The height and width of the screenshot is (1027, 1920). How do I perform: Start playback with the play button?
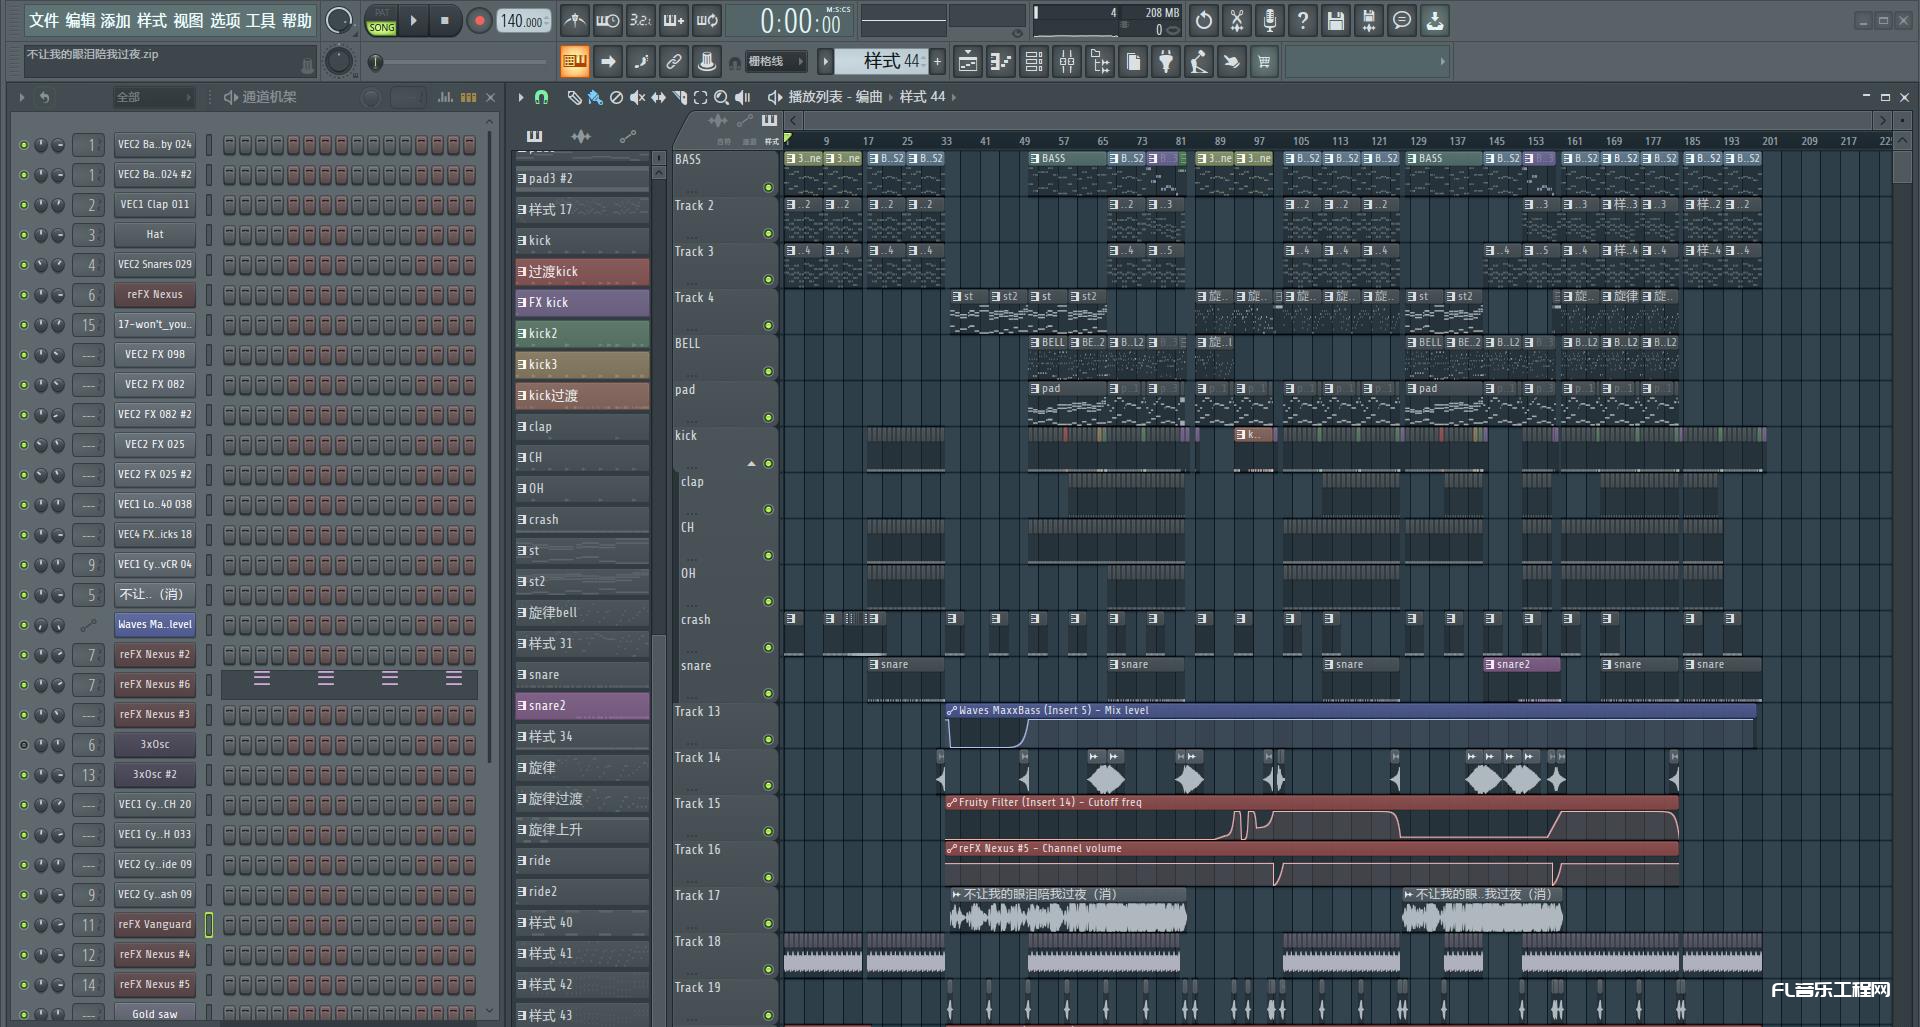(x=413, y=20)
